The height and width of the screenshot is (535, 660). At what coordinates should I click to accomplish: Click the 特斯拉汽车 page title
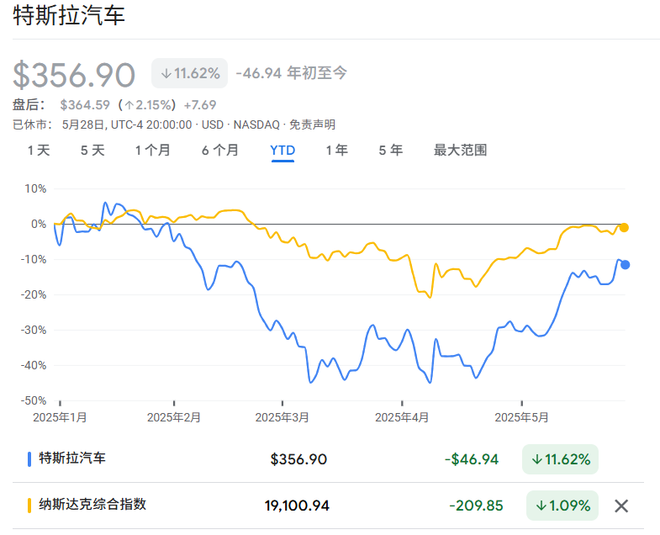coord(69,15)
